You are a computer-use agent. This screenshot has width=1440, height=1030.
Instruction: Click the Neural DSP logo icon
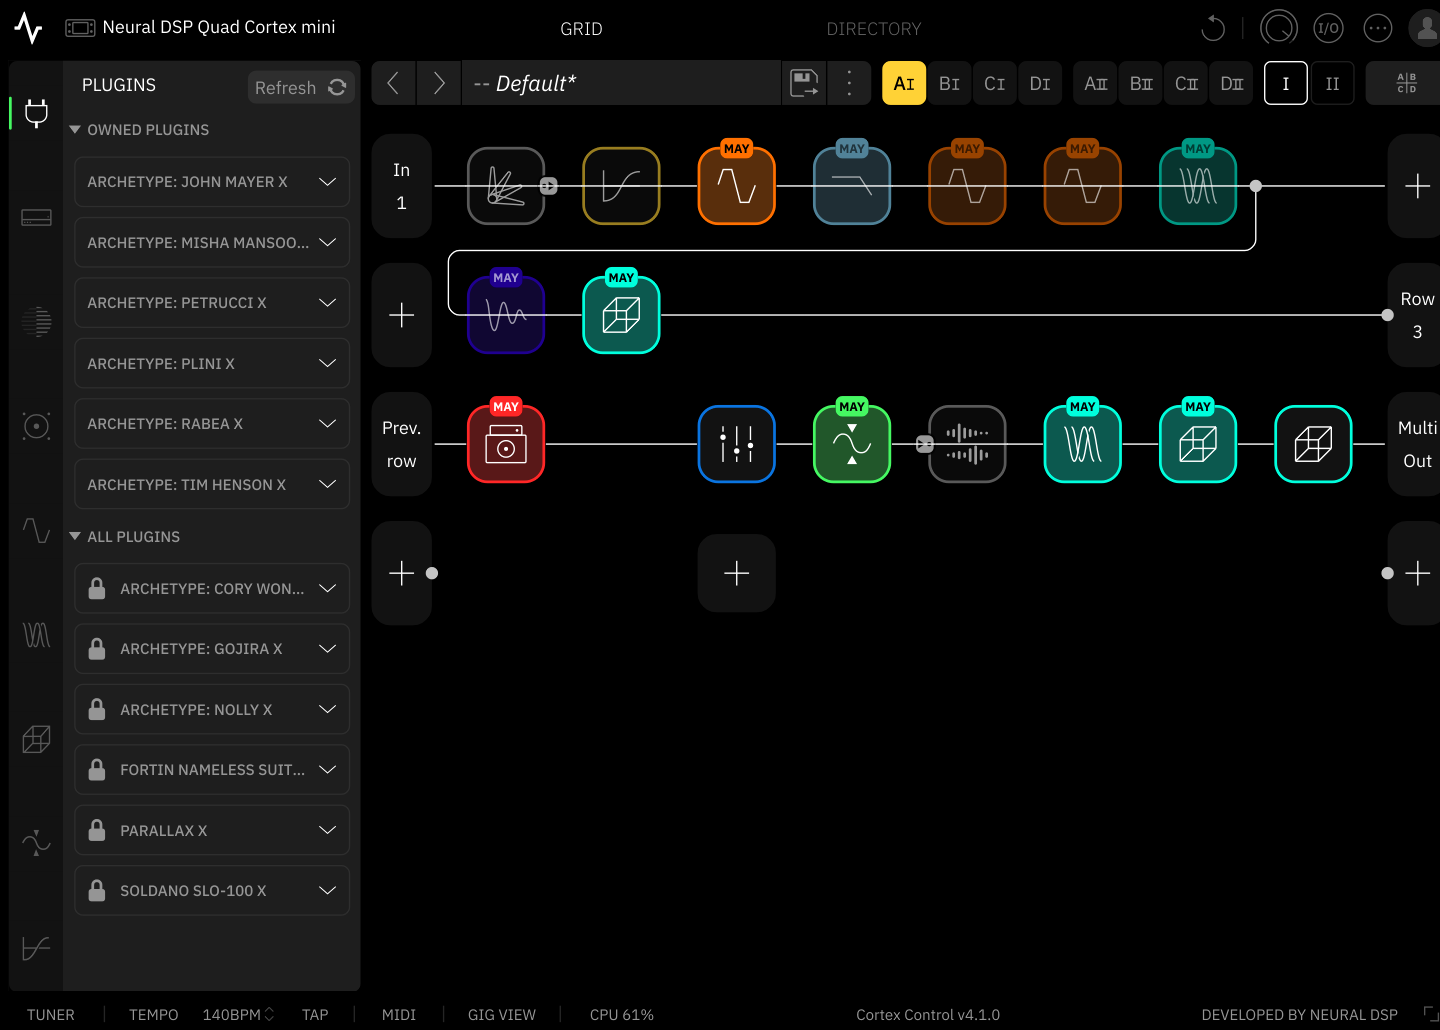[x=29, y=28]
